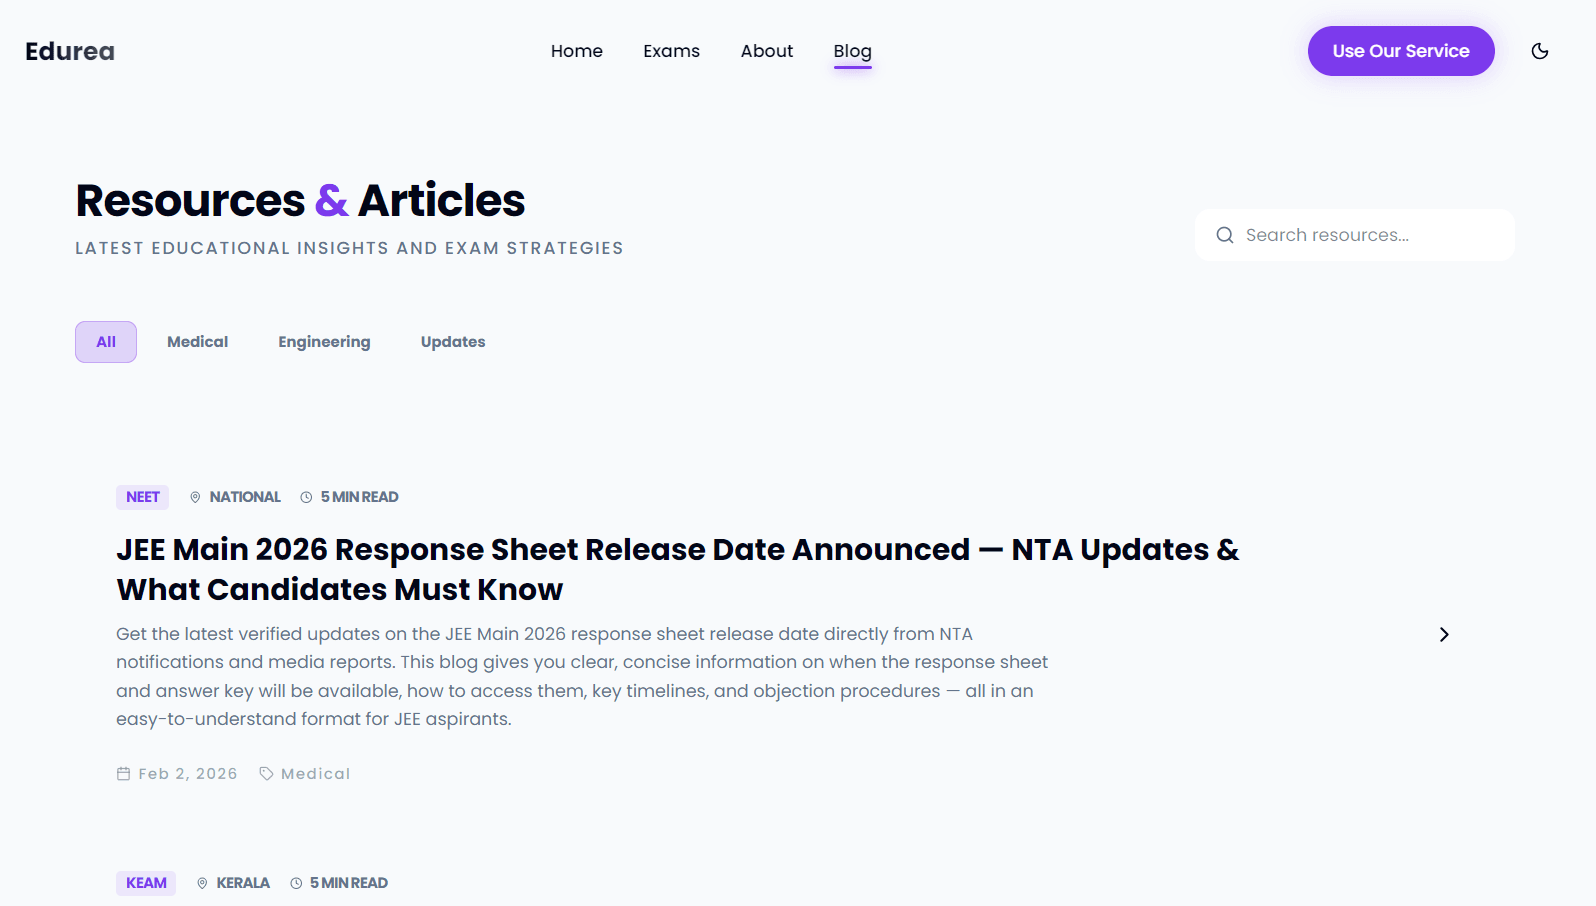The width and height of the screenshot is (1596, 906).
Task: Open the JEE Main article chevron arrow
Action: [1444, 635]
